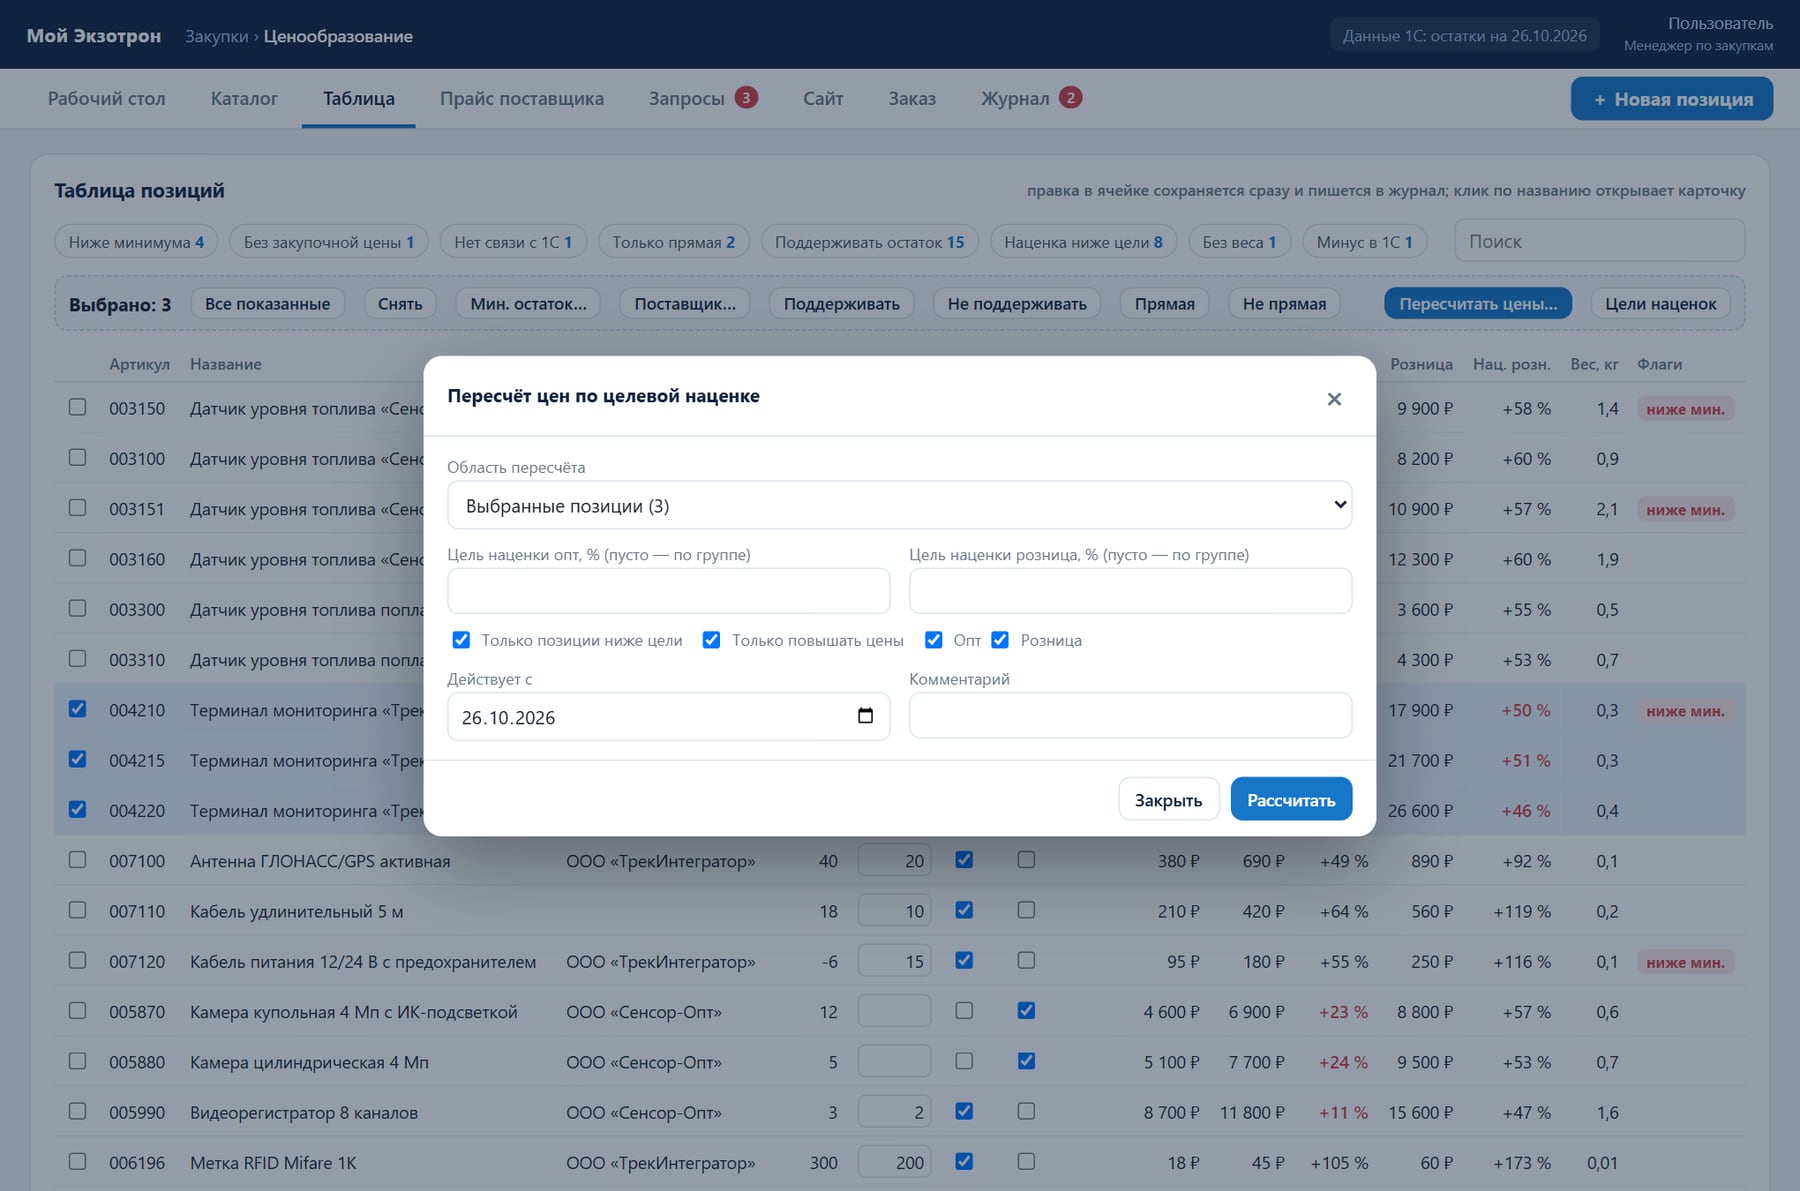
Task: Select row checkbox for article 003150
Action: click(77, 407)
